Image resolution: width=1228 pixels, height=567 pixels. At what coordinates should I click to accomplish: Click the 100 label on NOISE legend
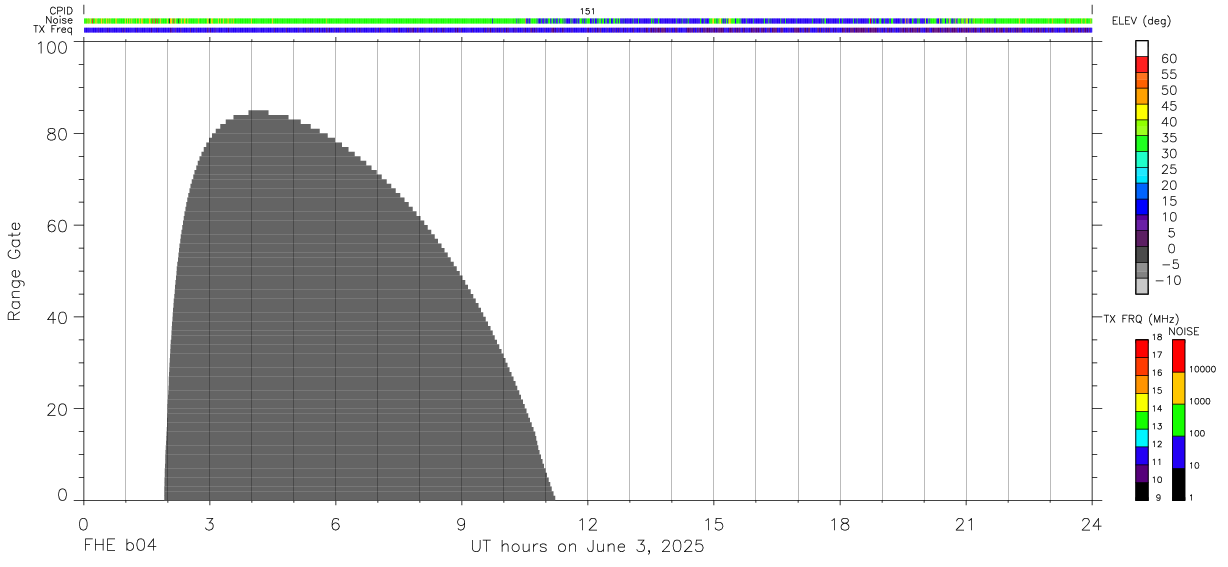pos(1197,434)
